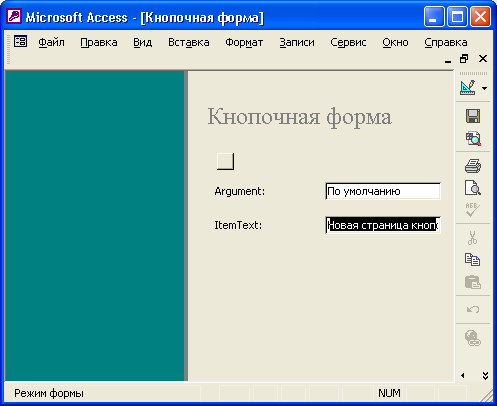Open the Справка menu

[x=446, y=42]
